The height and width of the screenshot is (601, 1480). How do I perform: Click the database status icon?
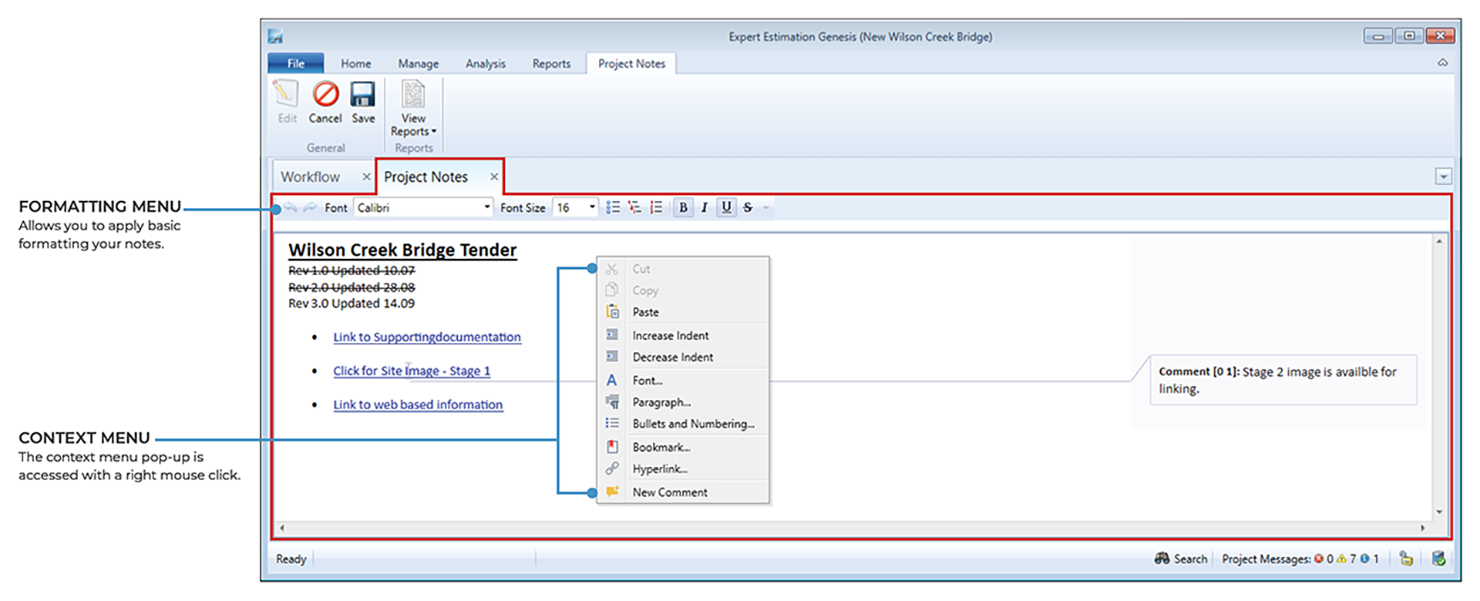pos(1438,559)
